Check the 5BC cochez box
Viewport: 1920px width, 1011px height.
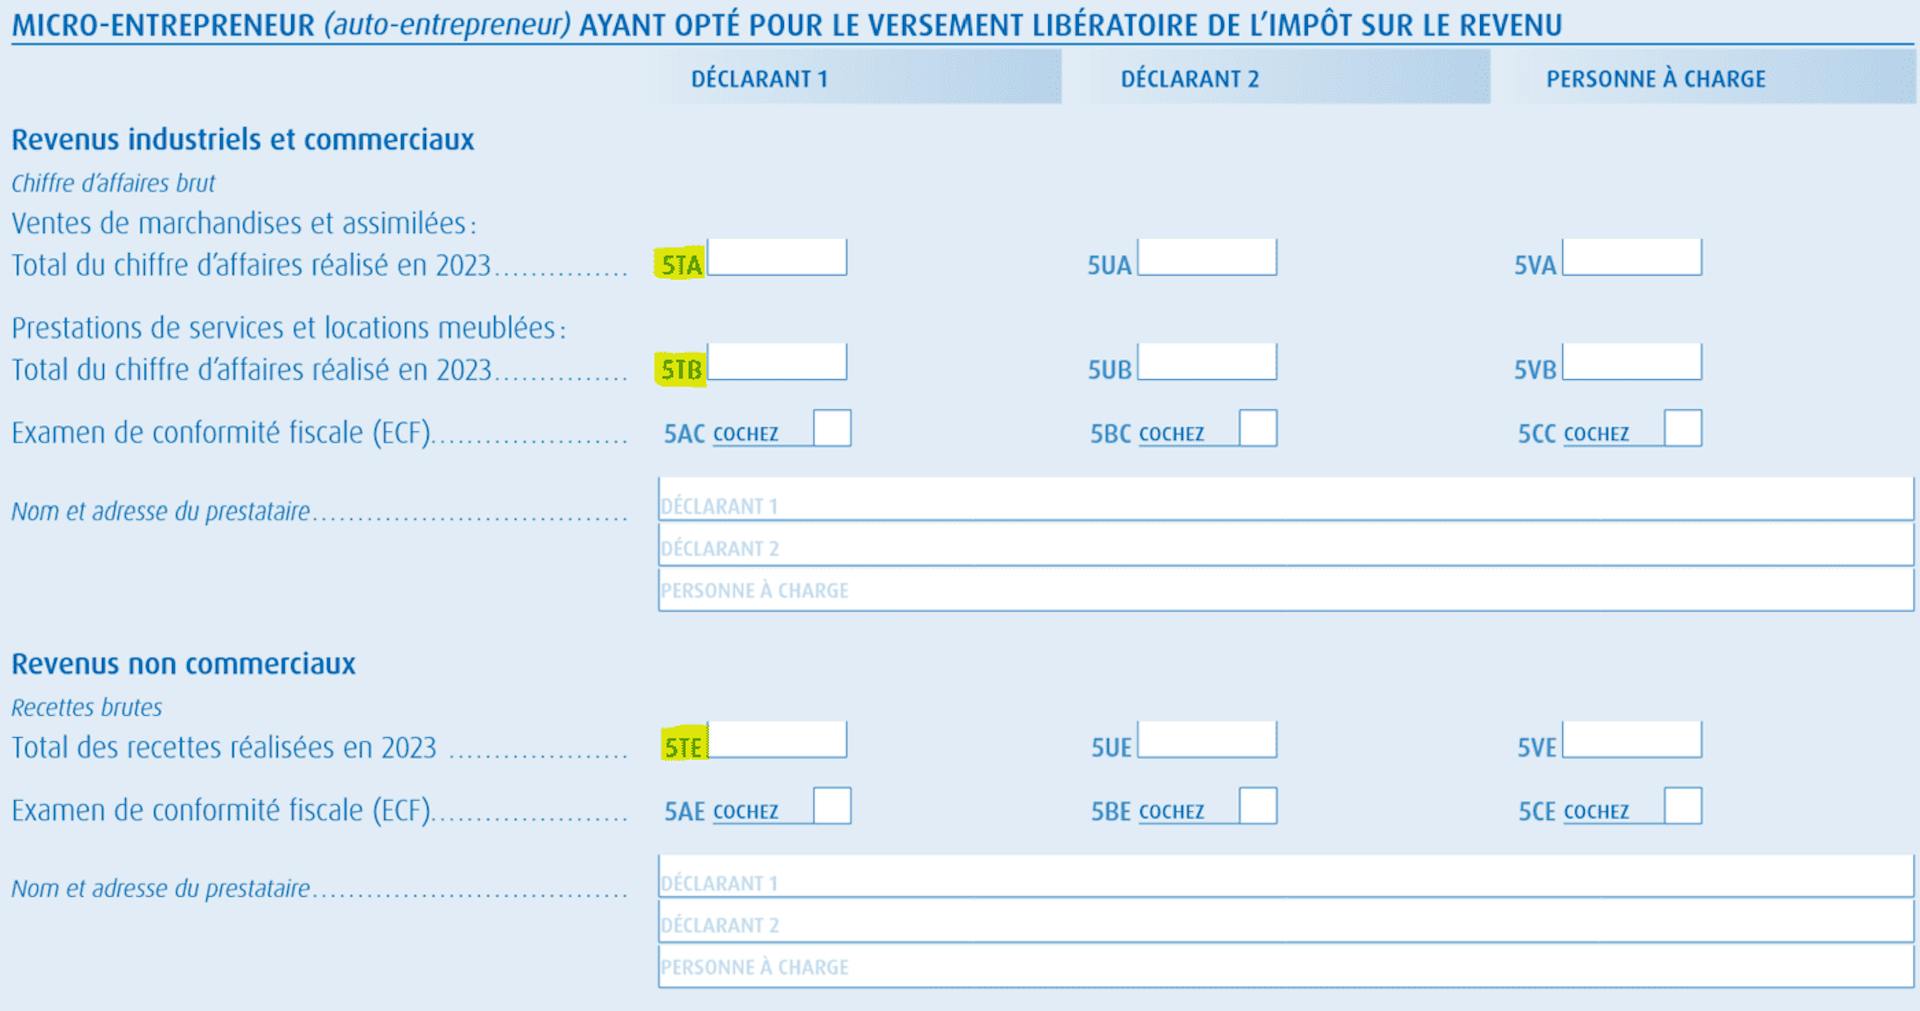point(1258,428)
